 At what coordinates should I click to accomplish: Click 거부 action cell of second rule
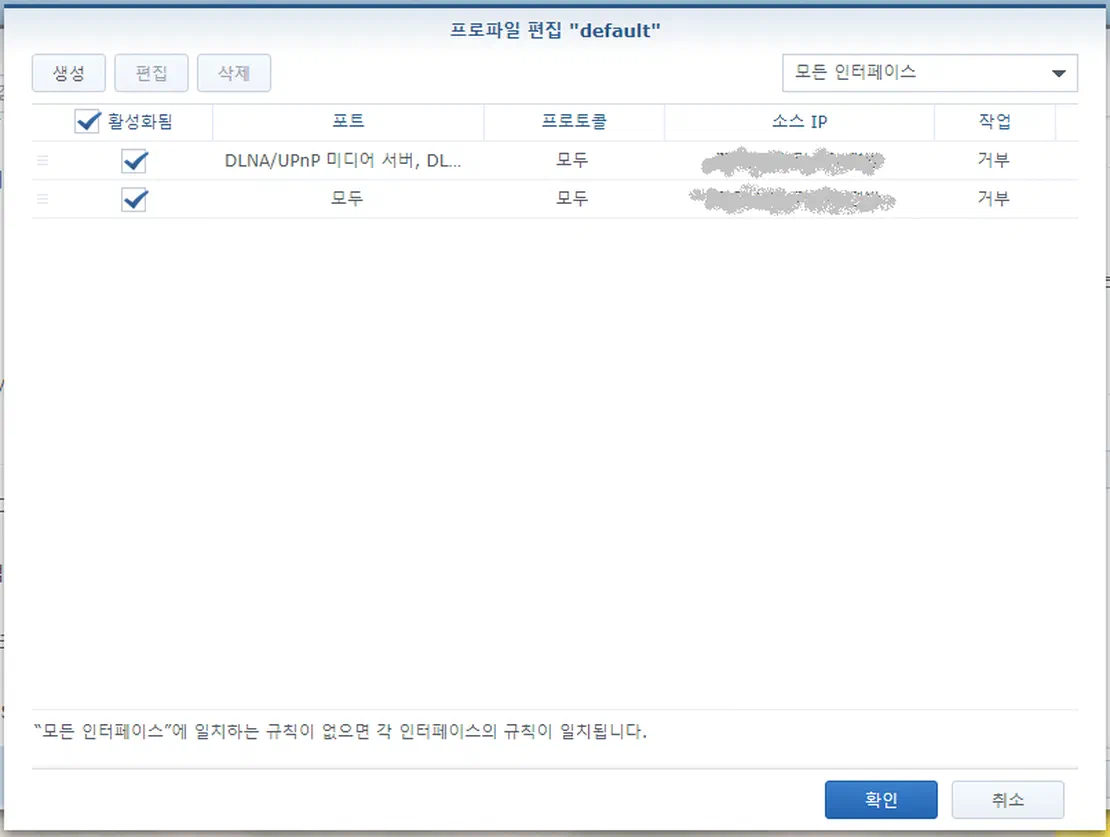(994, 198)
